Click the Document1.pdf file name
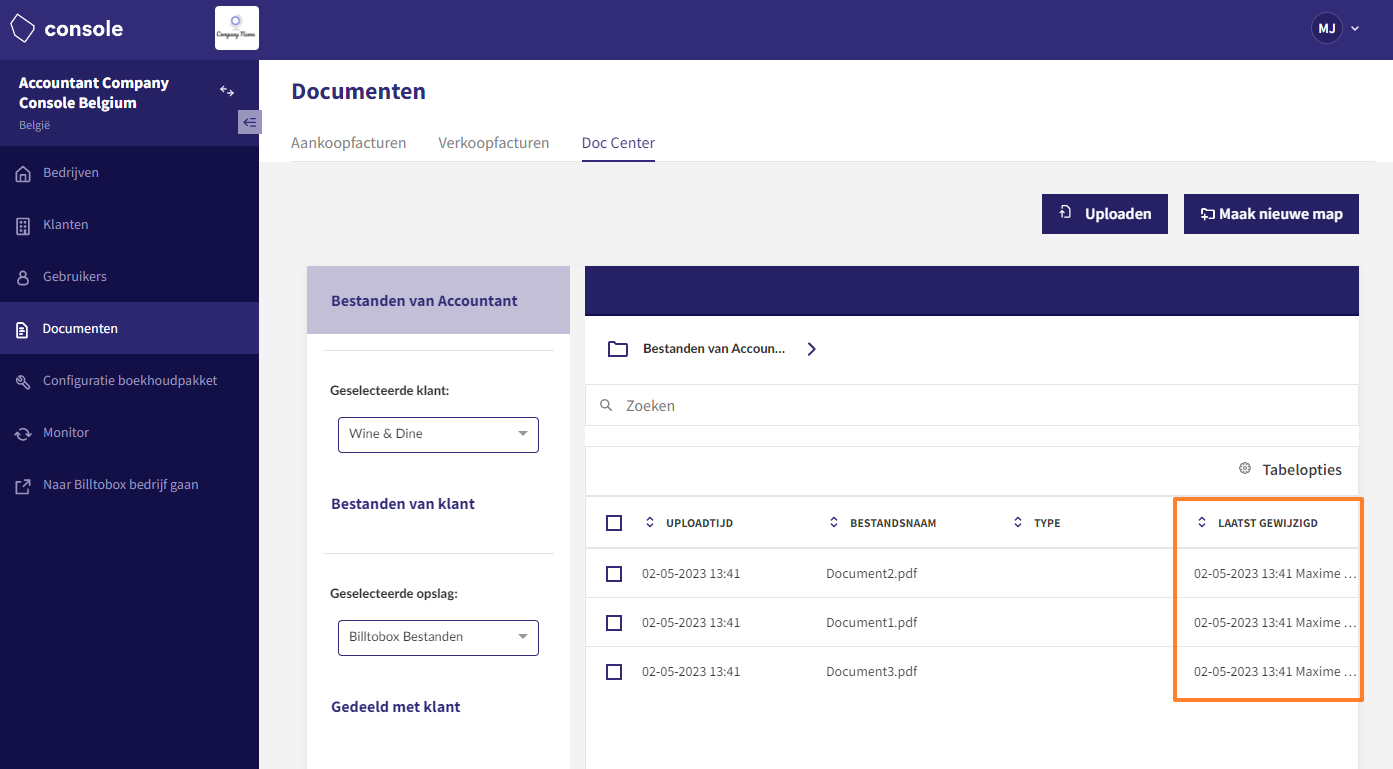 (x=872, y=623)
